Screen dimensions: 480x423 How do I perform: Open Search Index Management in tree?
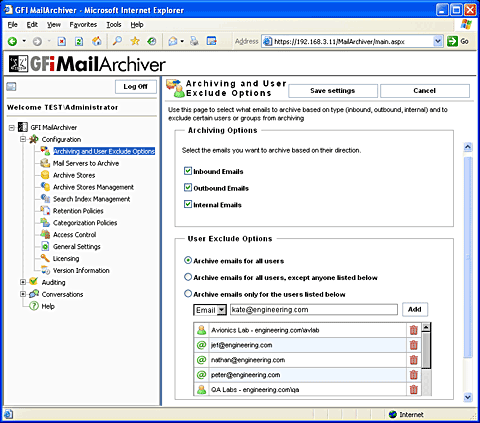point(91,199)
